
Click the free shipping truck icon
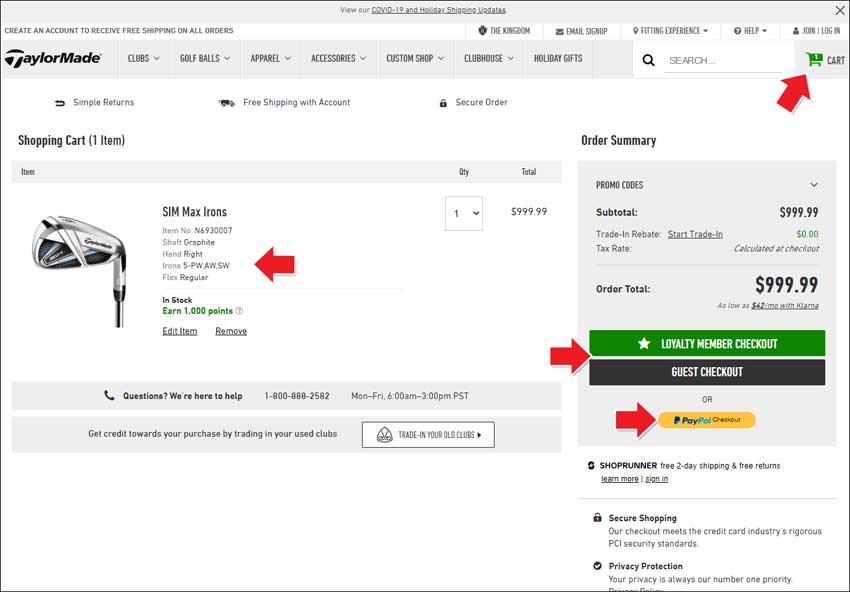pyautogui.click(x=227, y=102)
